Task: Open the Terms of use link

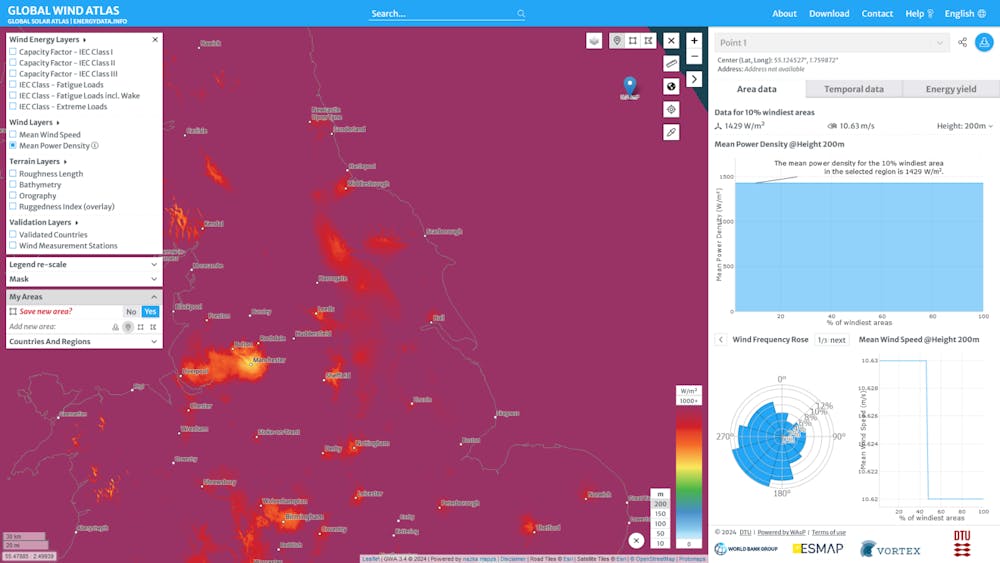Action: 828,532
